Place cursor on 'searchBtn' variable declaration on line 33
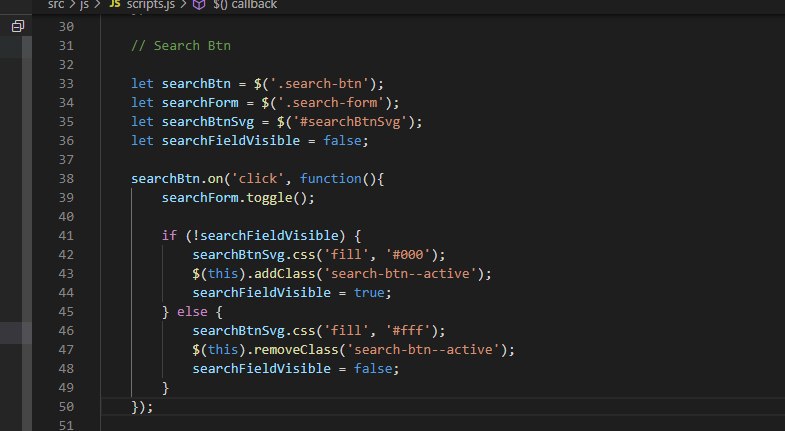 [x=196, y=84]
